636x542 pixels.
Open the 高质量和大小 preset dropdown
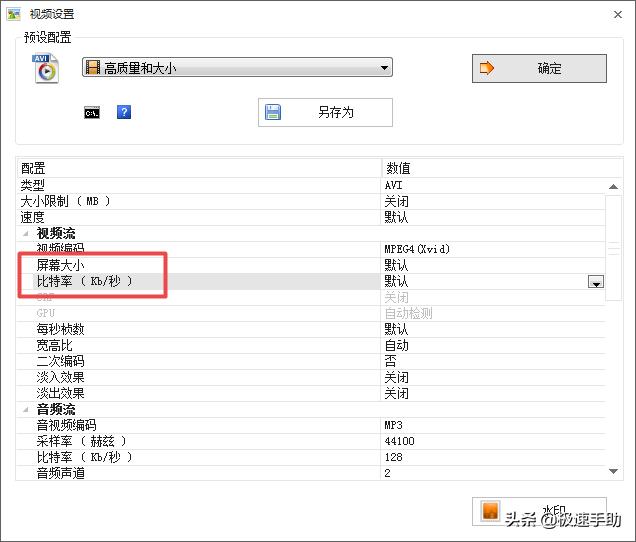(x=237, y=67)
